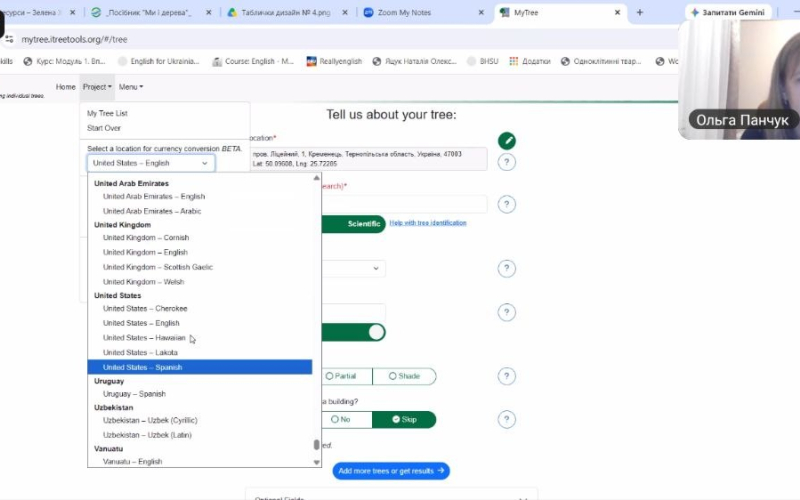Click the dropdown list scroll down arrow

[316, 462]
